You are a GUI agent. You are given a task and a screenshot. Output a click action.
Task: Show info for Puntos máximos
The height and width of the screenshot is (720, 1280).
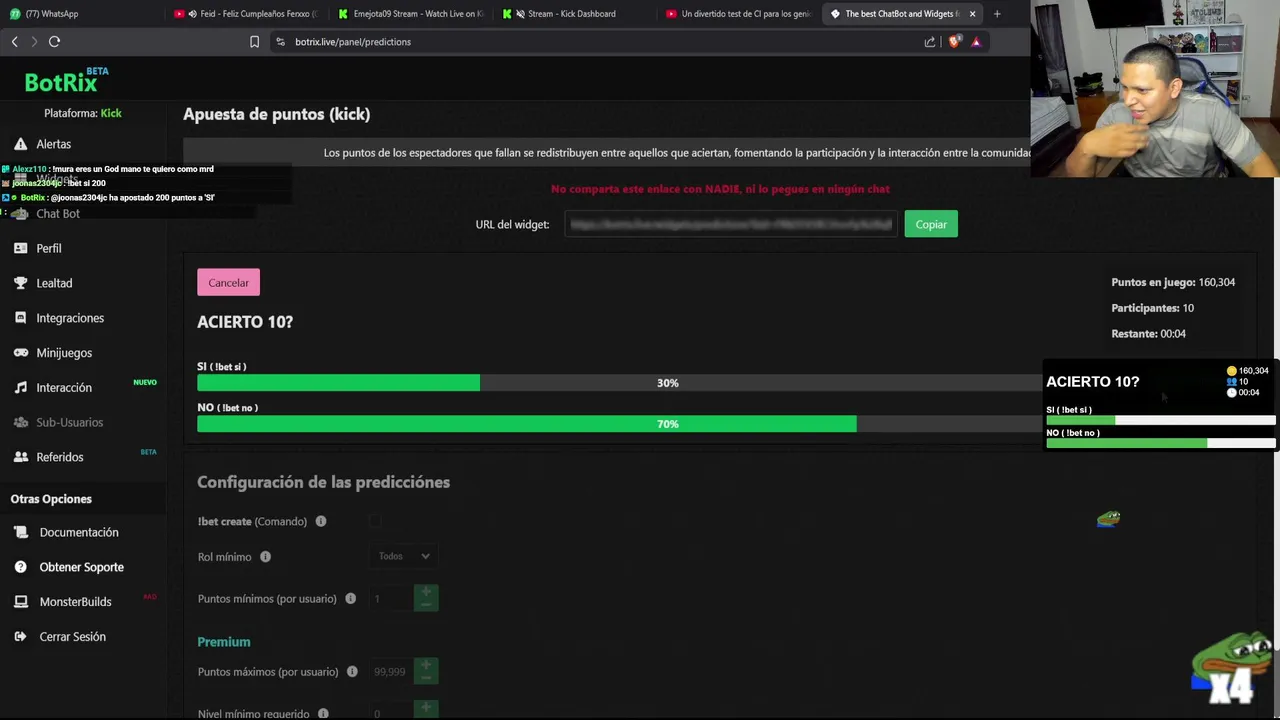pos(352,672)
